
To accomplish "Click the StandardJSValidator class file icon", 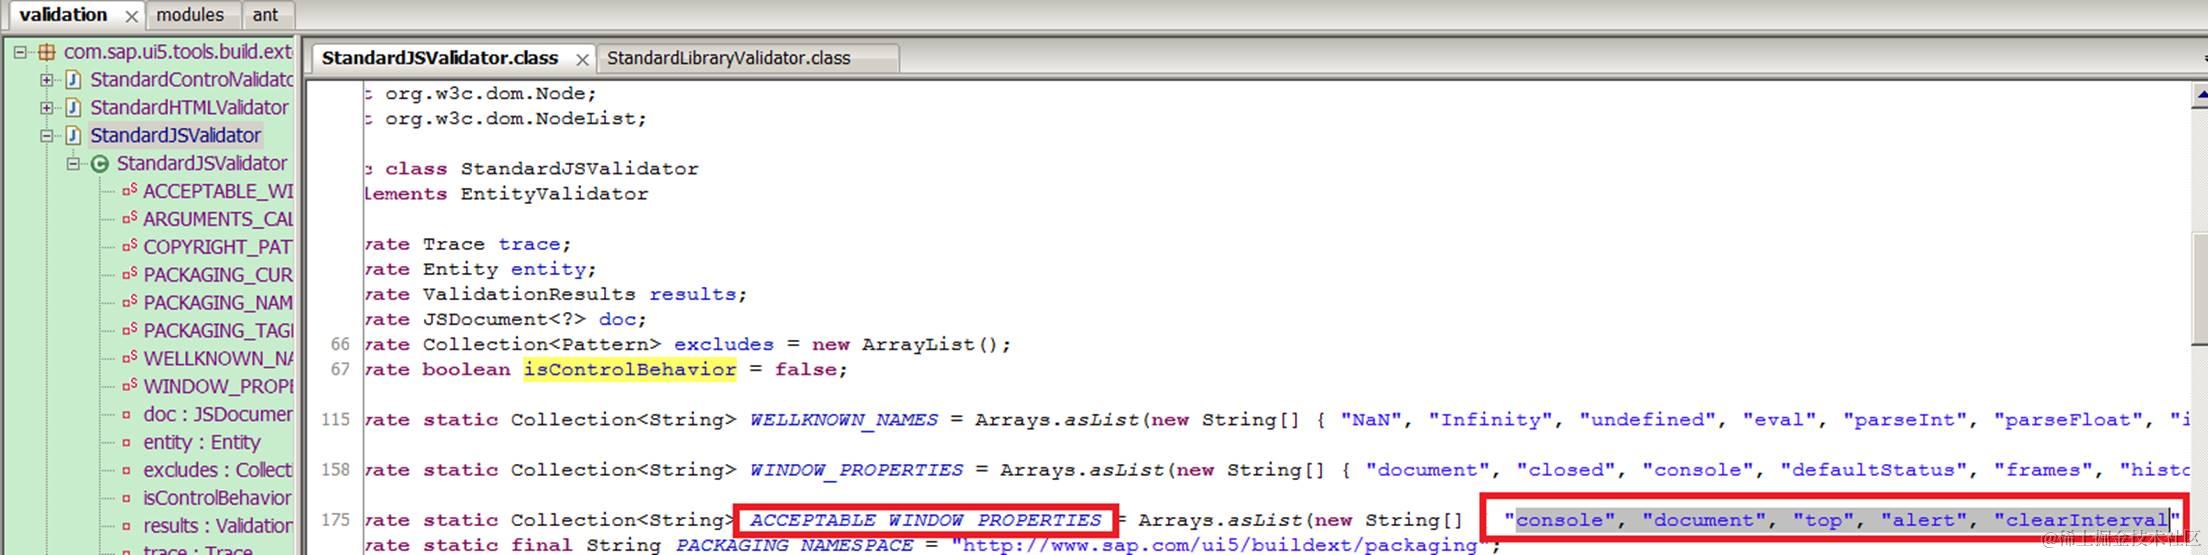I will click(73, 136).
